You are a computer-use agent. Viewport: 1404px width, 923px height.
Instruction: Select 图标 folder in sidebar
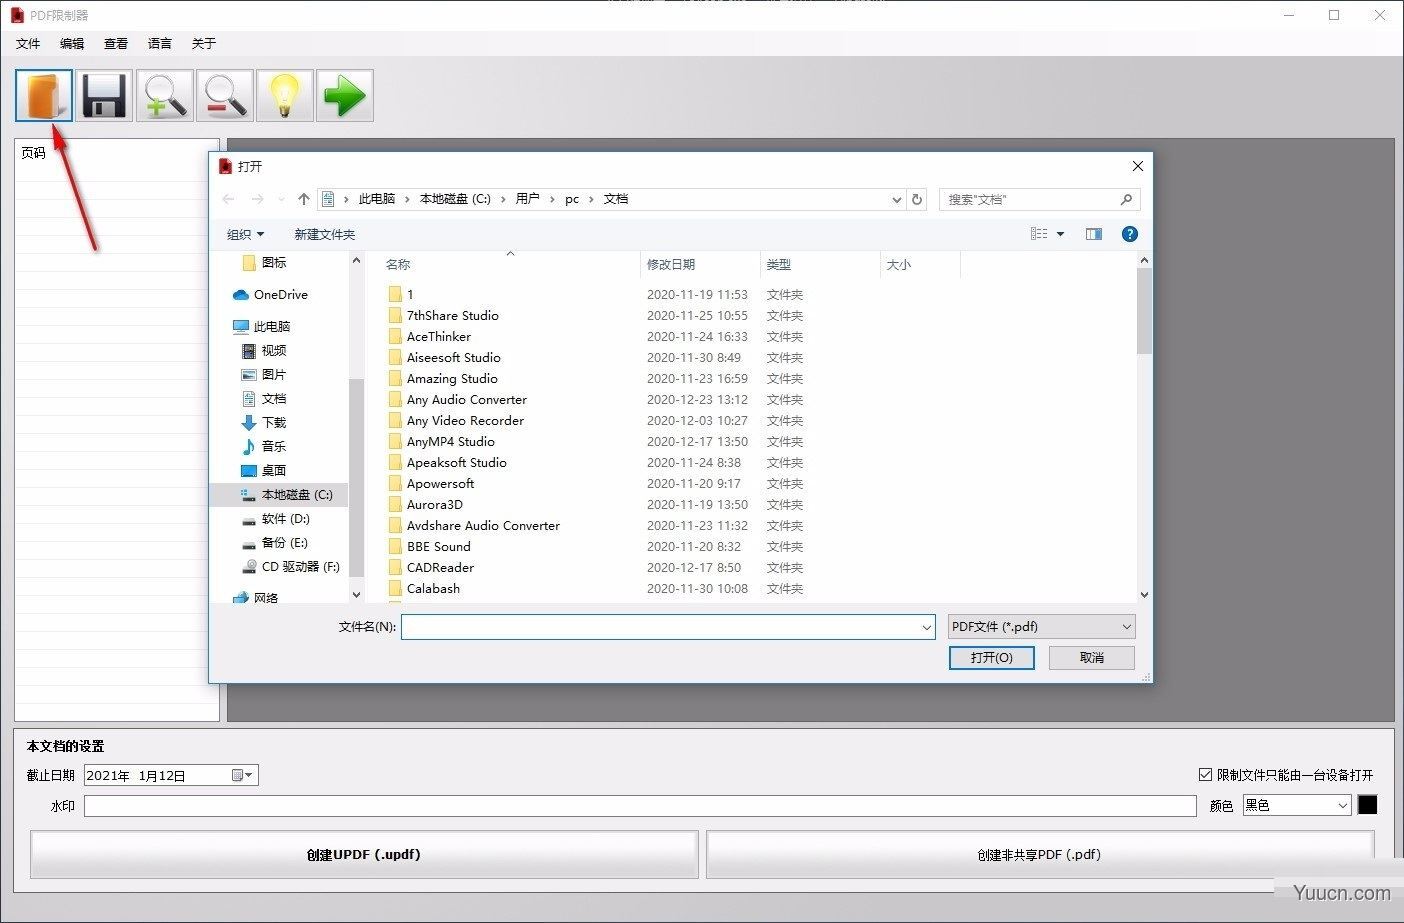point(264,263)
